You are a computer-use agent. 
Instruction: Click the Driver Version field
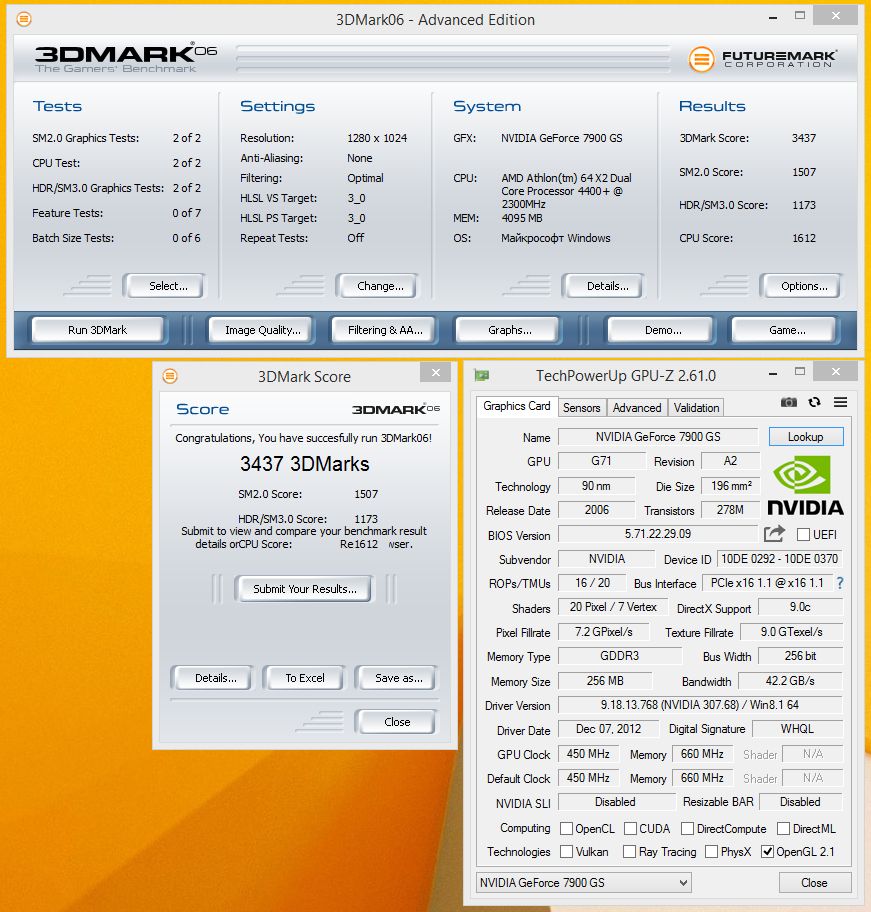[699, 704]
